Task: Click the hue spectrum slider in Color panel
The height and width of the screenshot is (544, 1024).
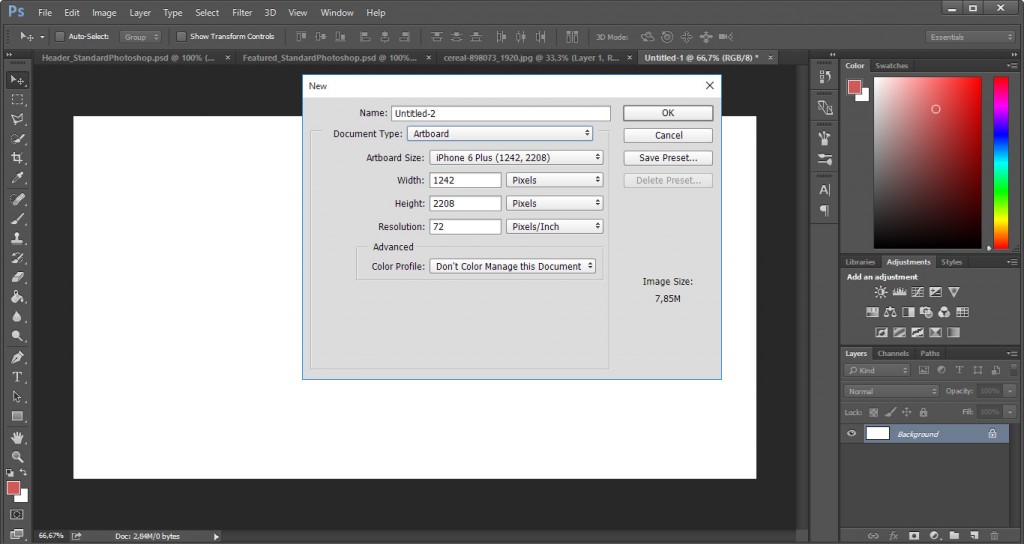Action: [1000, 163]
